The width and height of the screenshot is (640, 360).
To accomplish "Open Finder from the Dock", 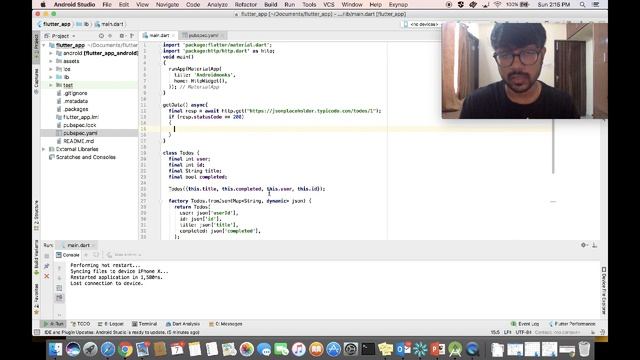I will 56,349.
